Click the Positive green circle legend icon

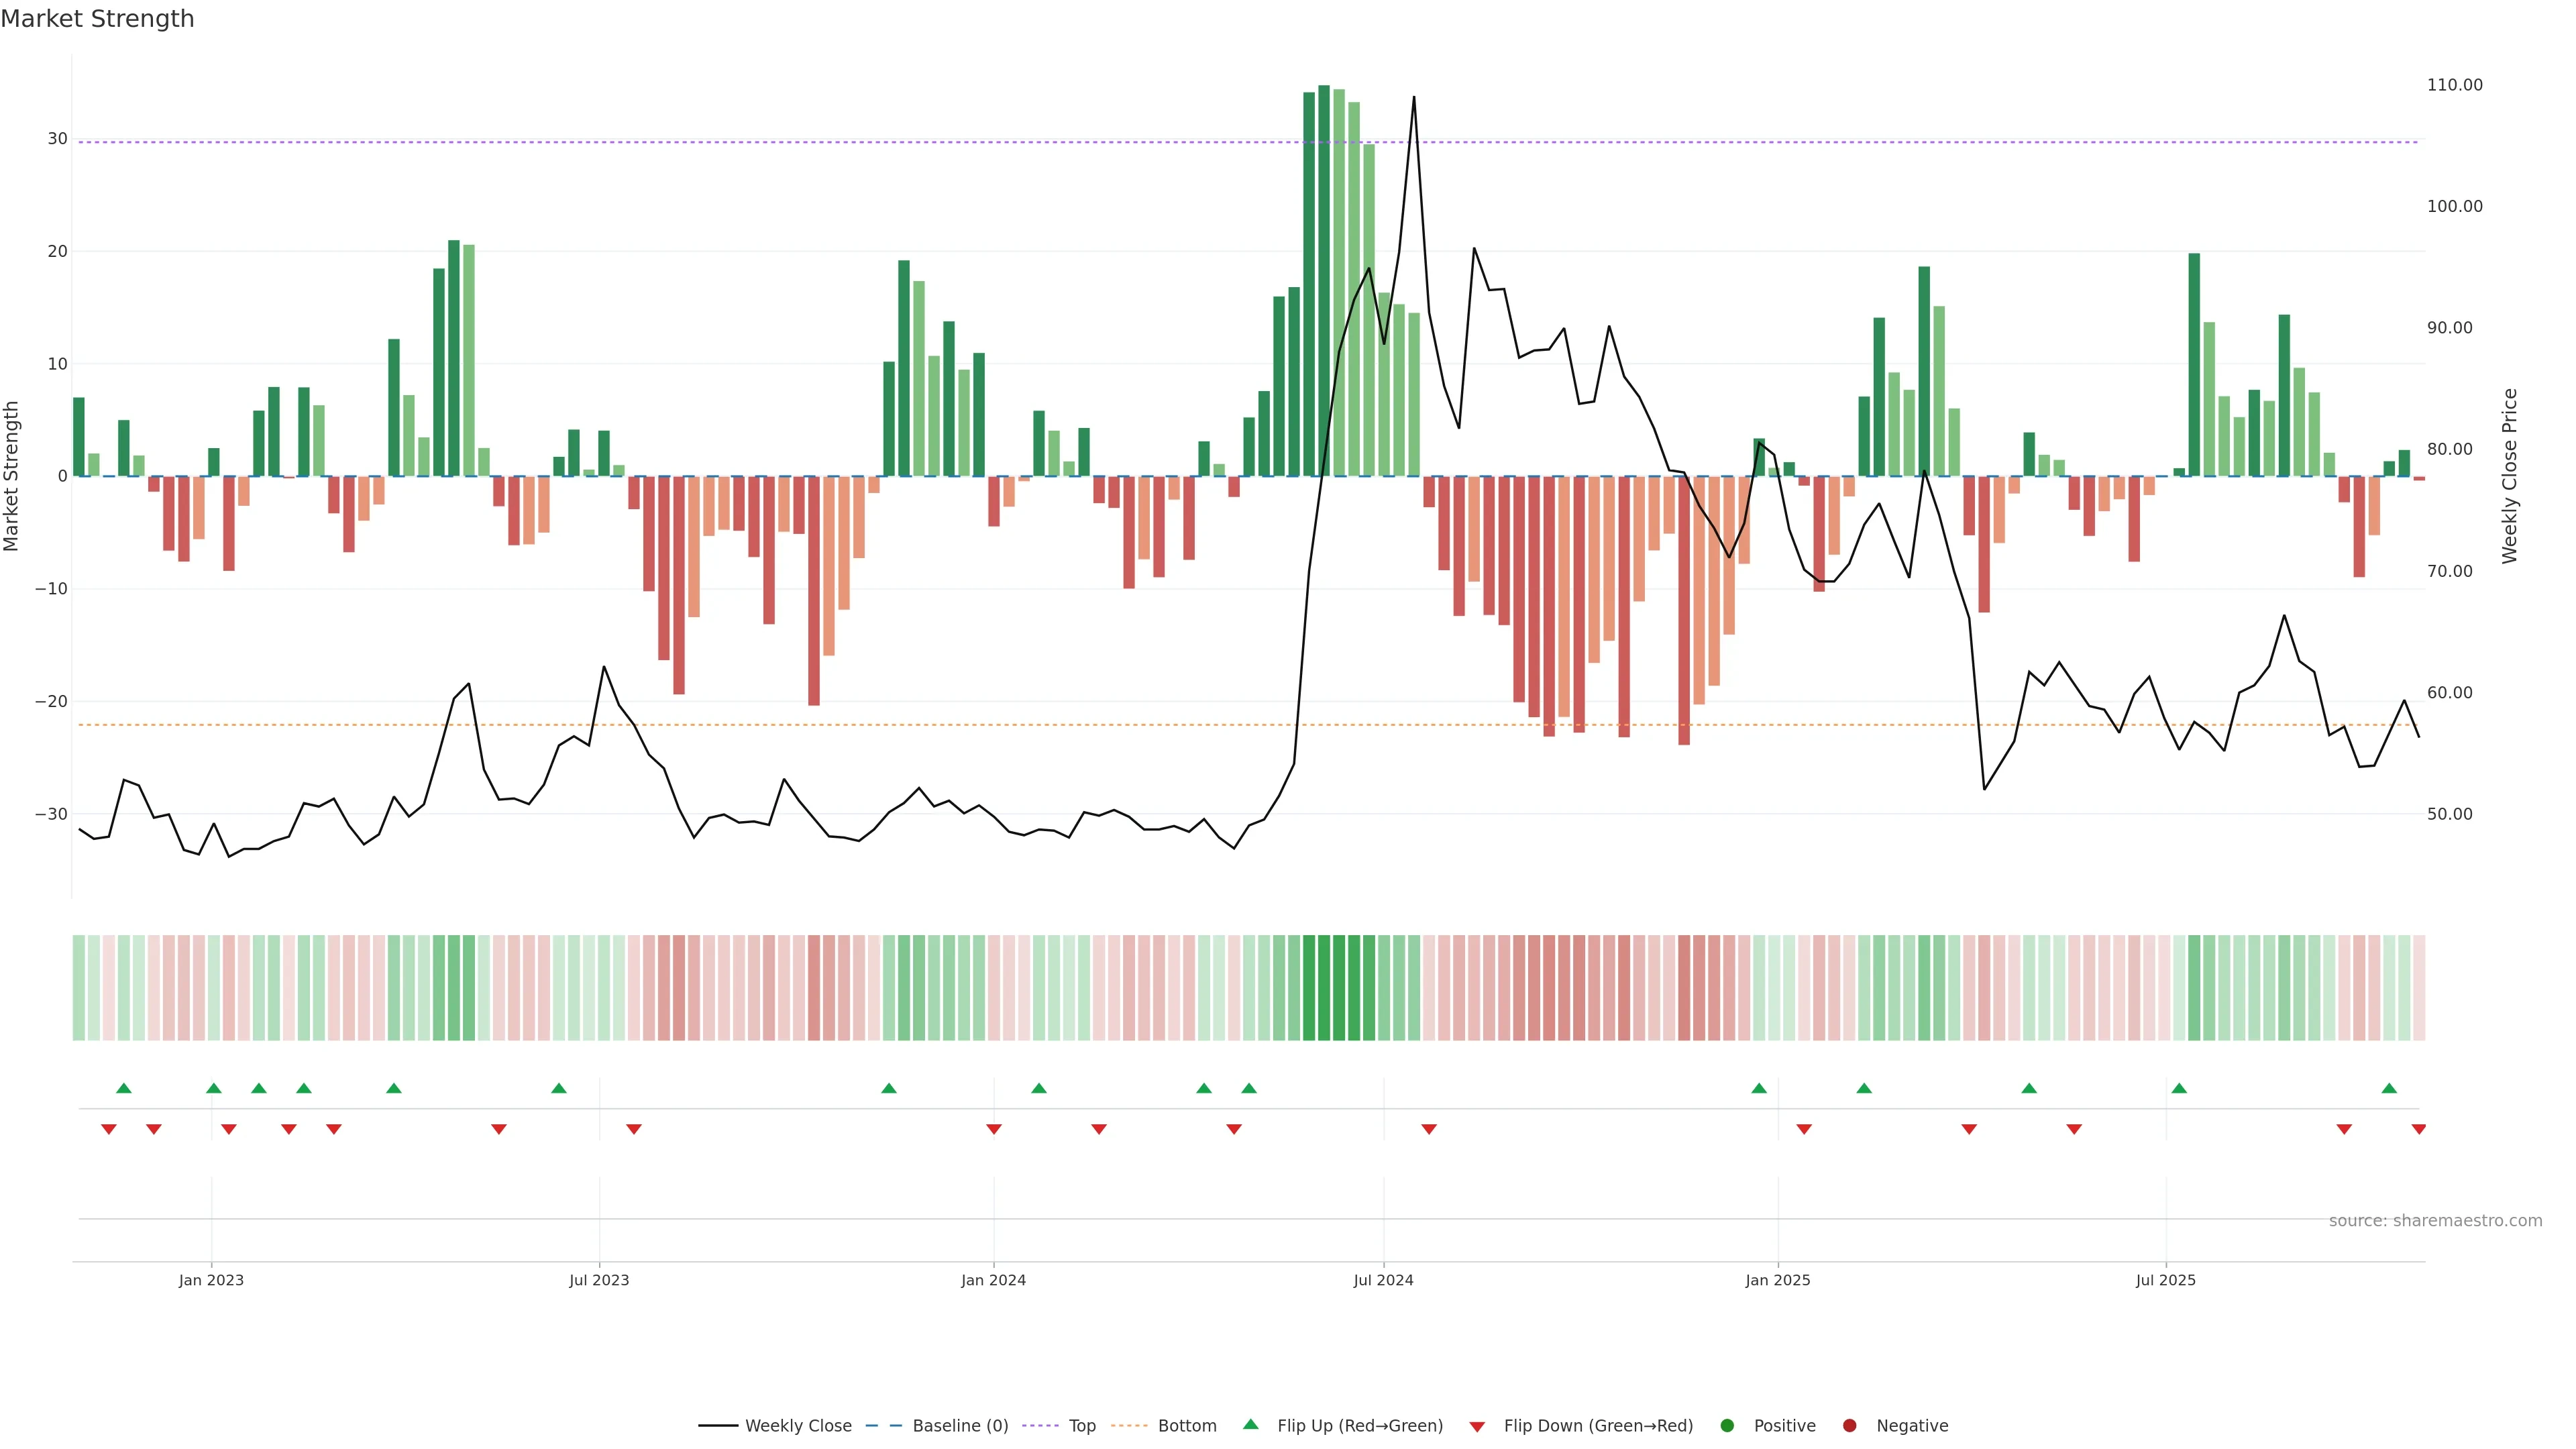(x=1727, y=1426)
